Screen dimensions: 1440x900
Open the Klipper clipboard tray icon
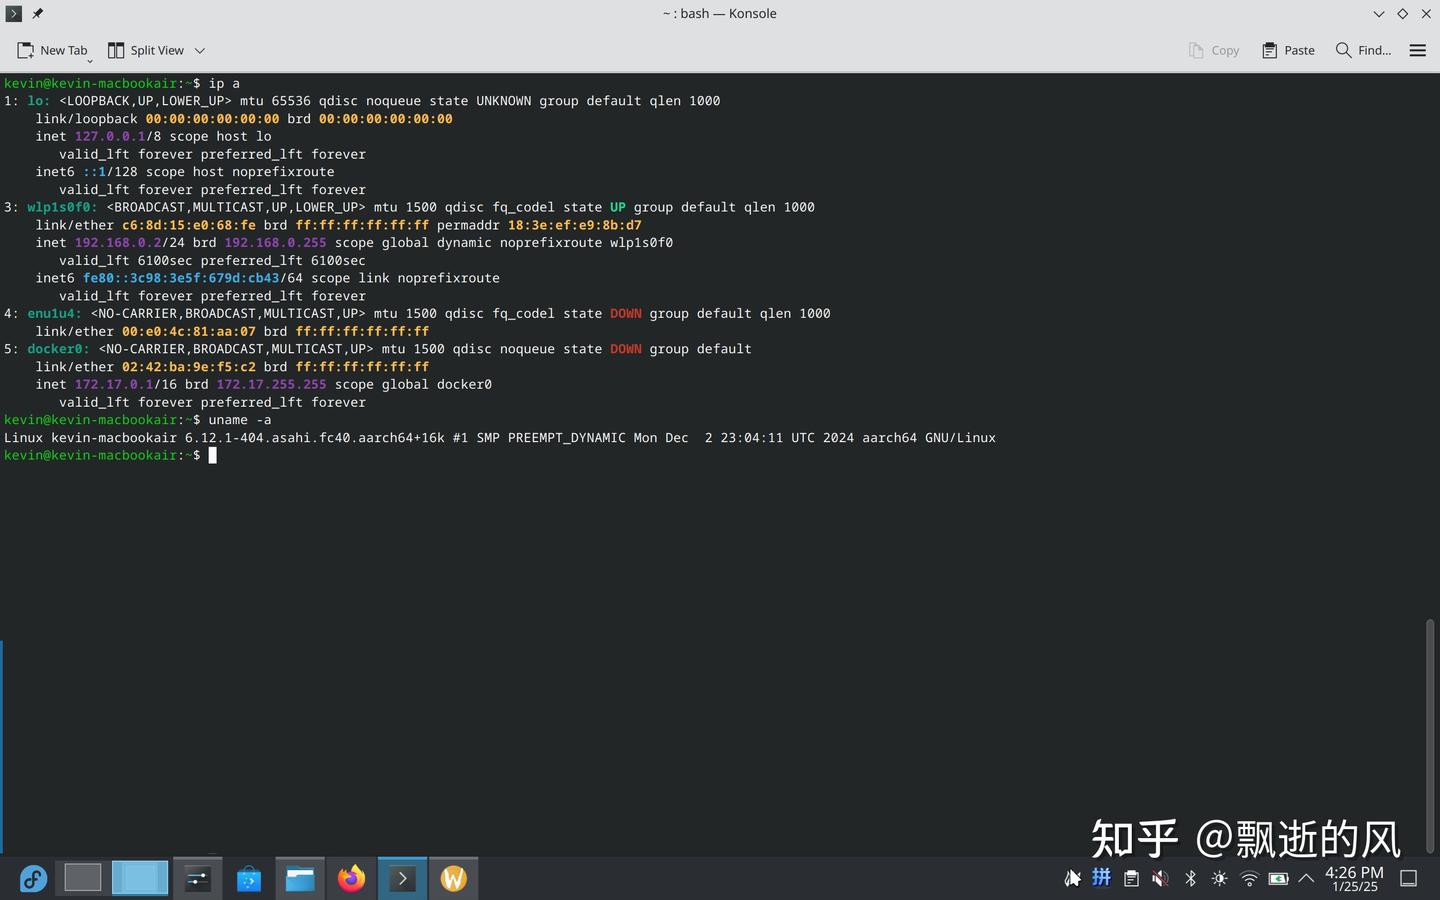point(1131,878)
